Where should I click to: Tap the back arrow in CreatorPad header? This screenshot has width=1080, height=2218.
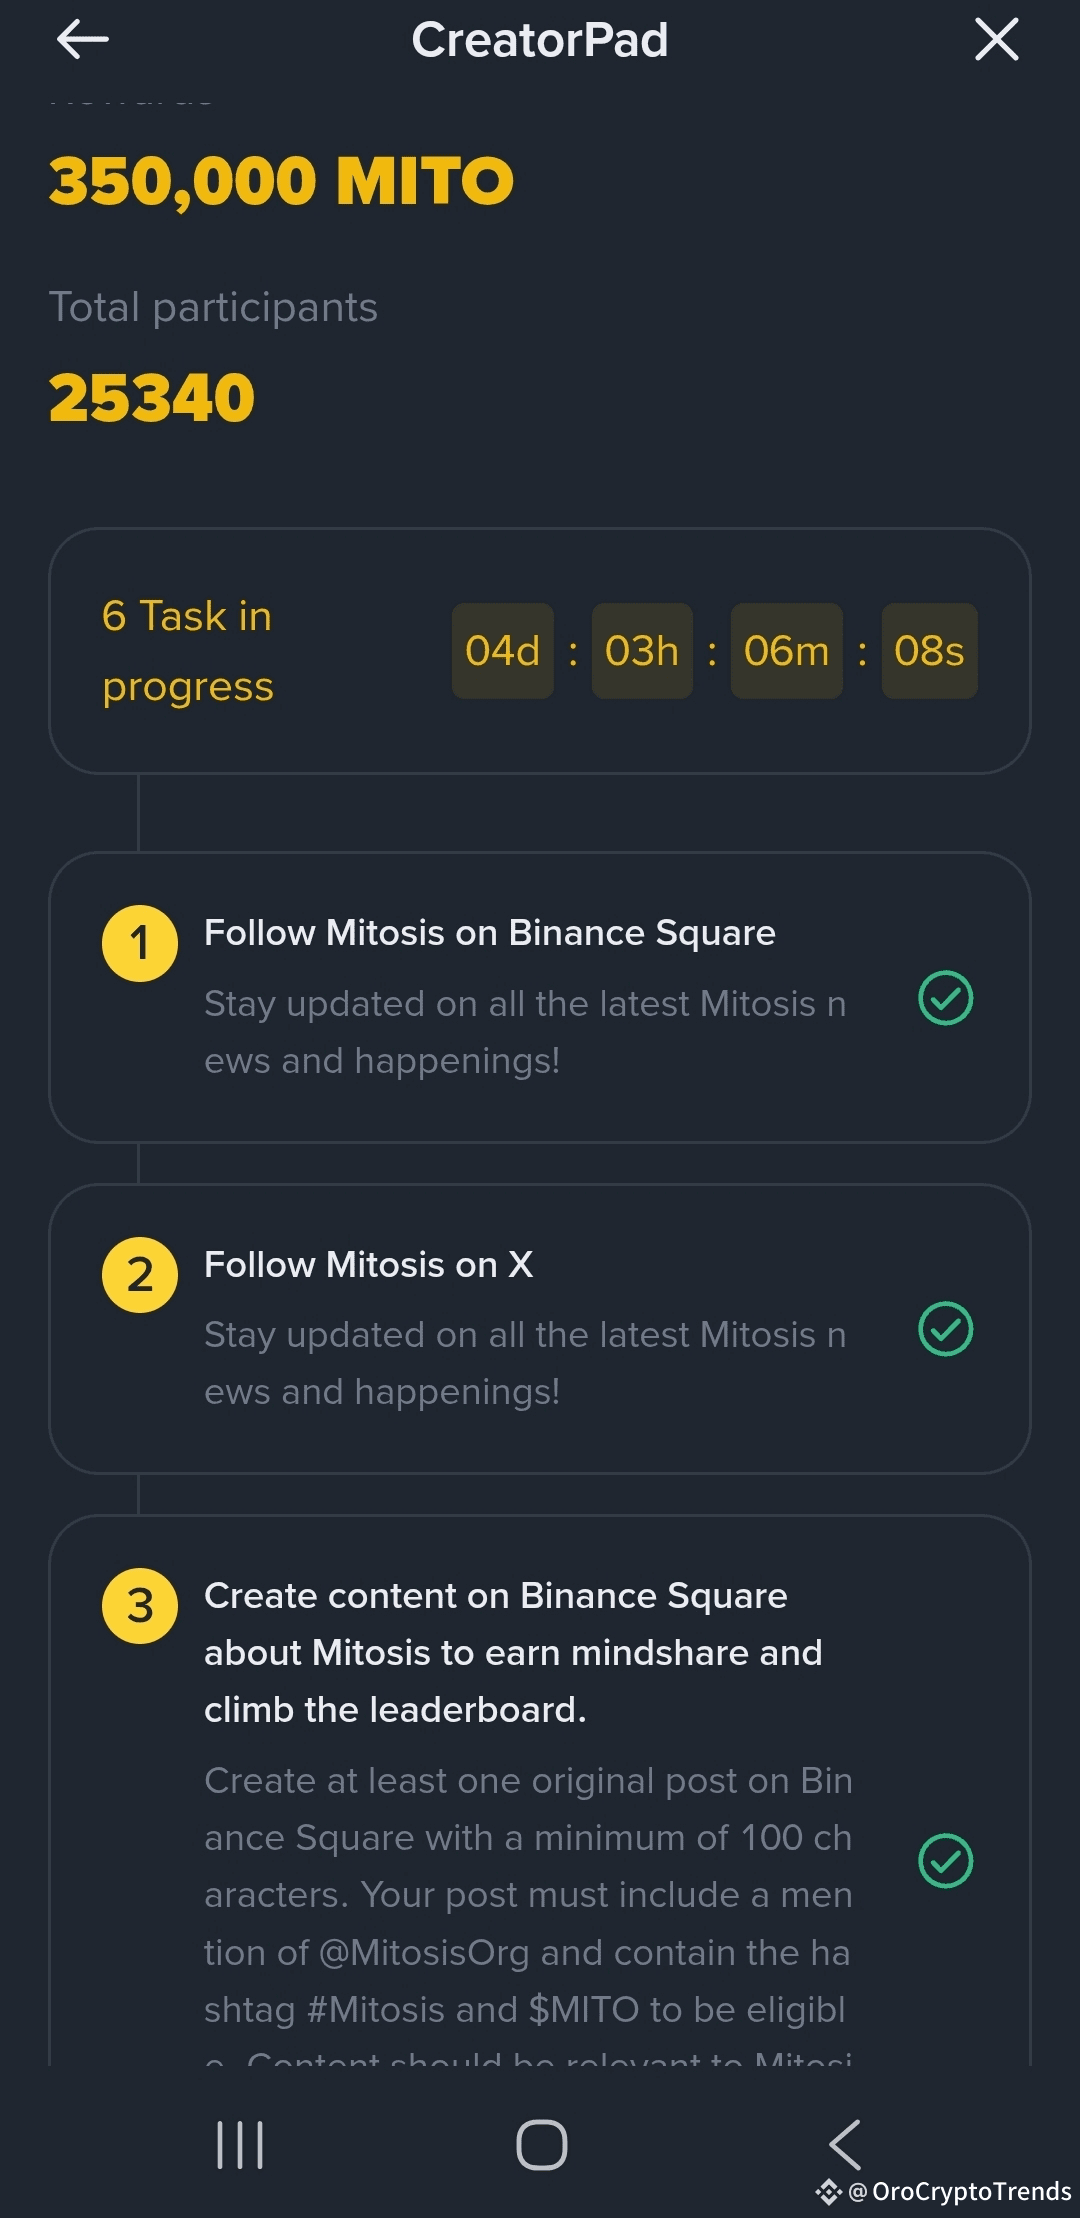pos(82,40)
